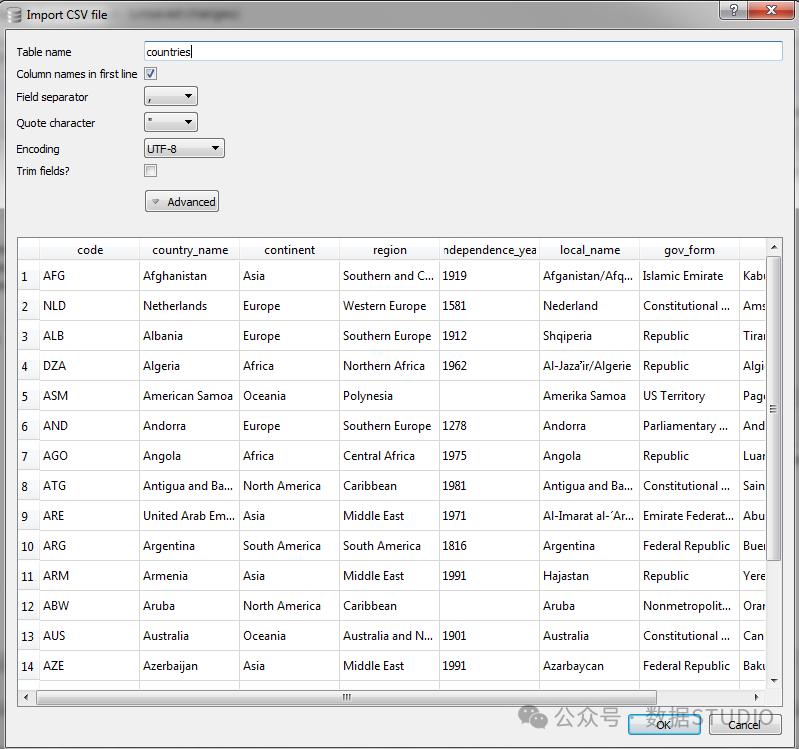Uncheck Column names in first line
This screenshot has width=799, height=749.
[x=150, y=74]
